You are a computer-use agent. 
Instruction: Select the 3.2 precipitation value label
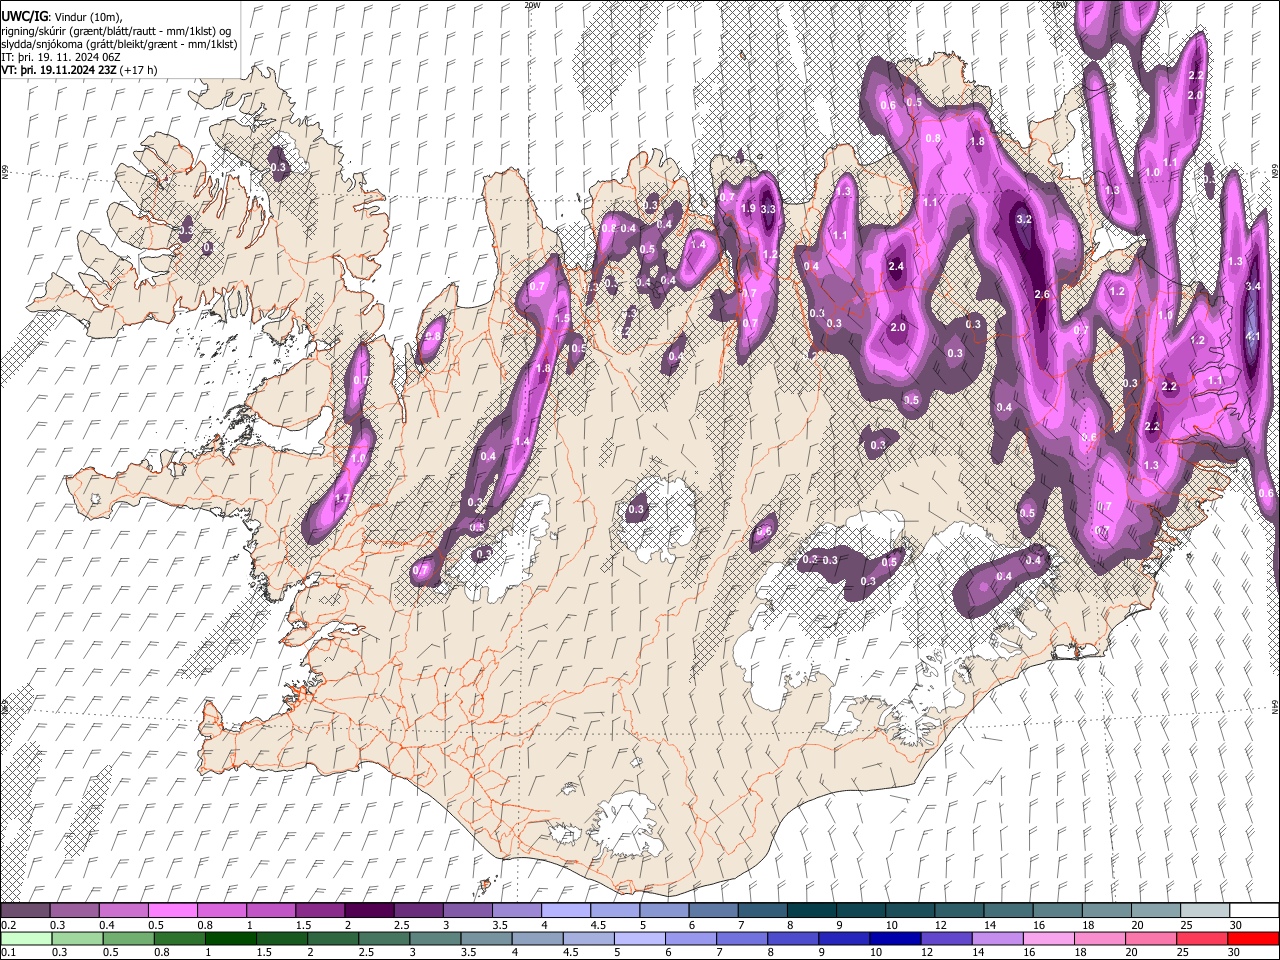(x=1023, y=219)
